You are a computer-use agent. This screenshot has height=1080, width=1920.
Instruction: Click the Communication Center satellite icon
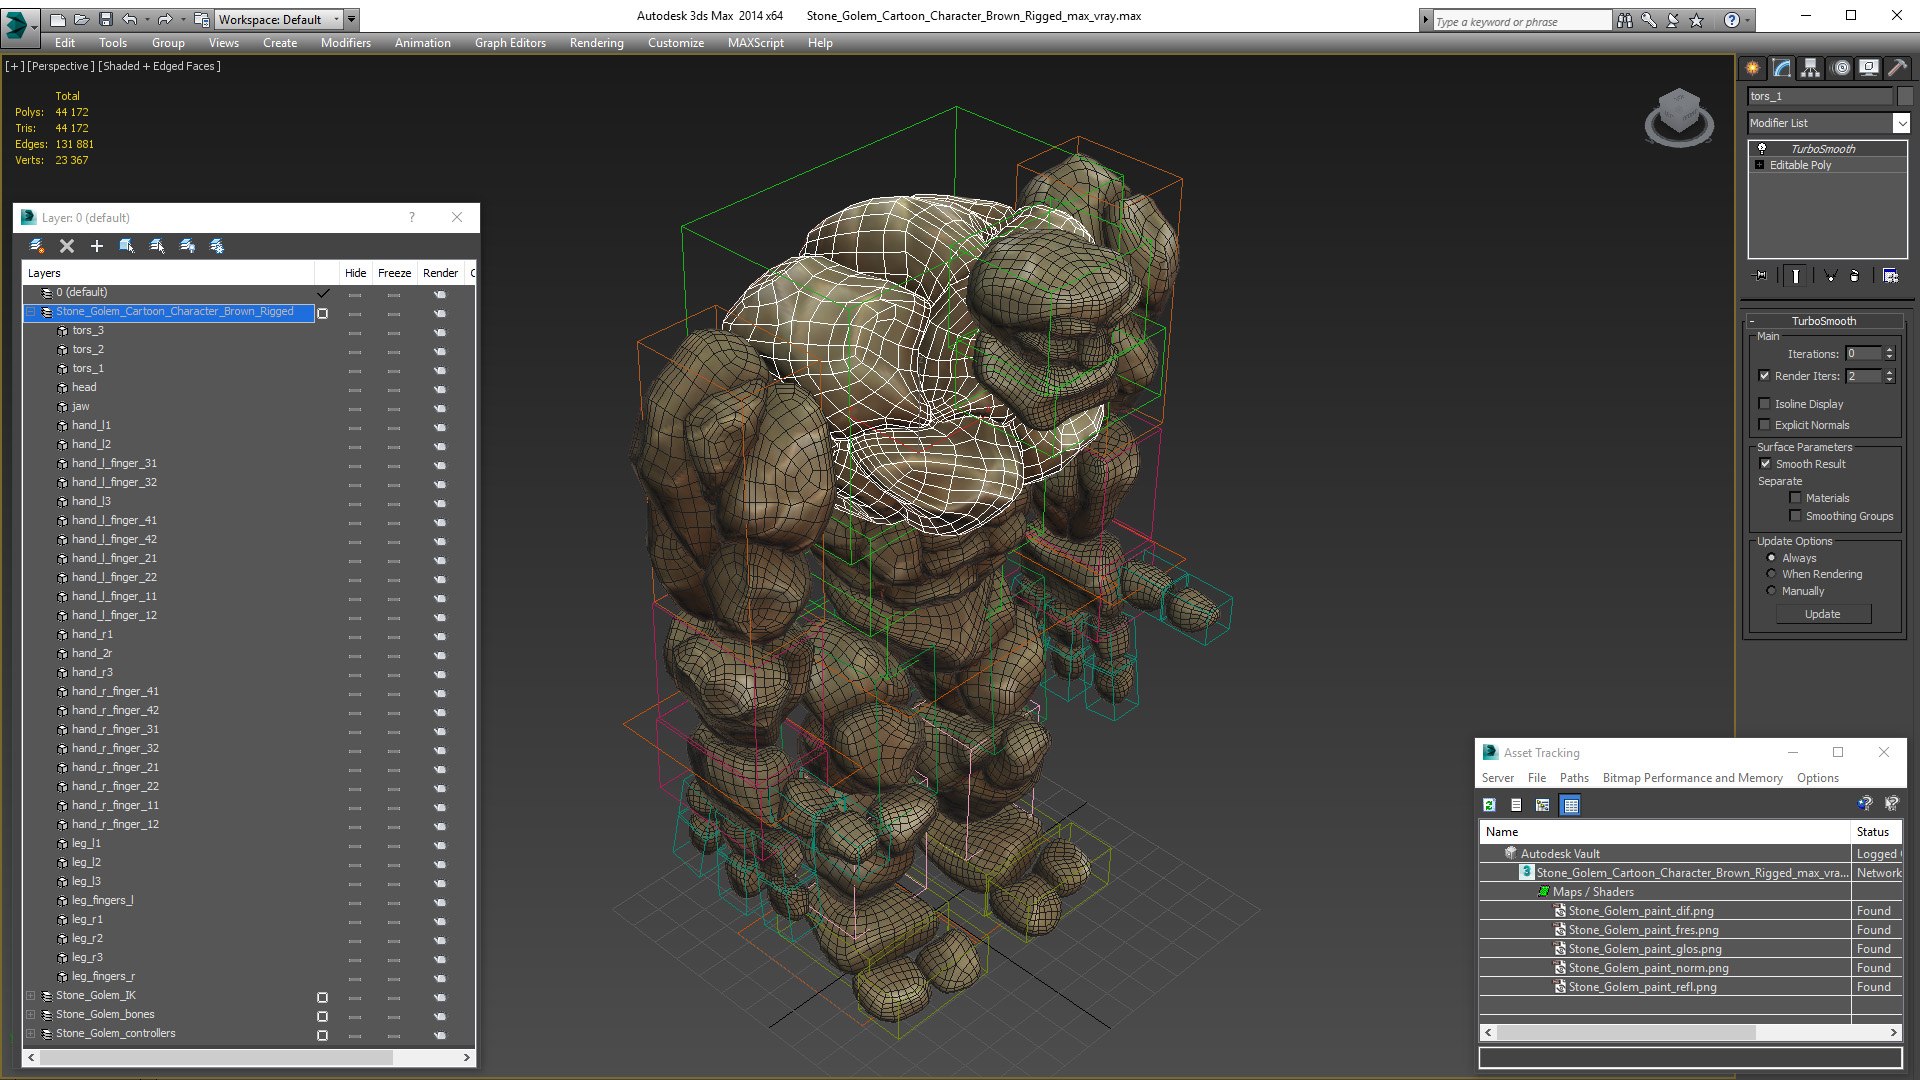pyautogui.click(x=1672, y=20)
